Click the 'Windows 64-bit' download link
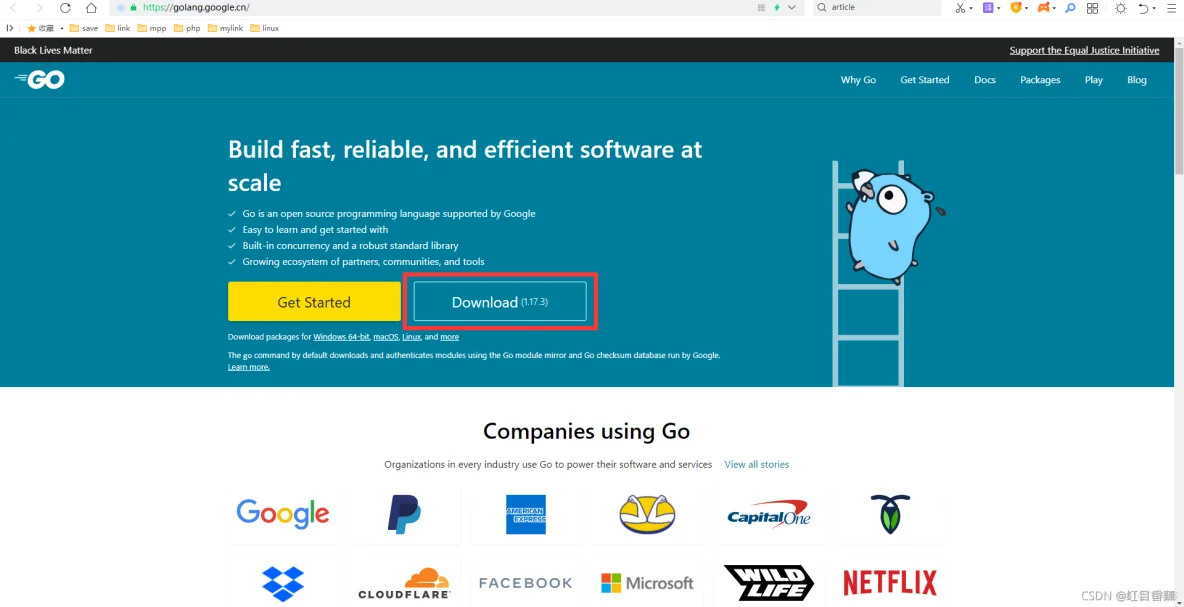This screenshot has width=1184, height=607. tap(341, 337)
